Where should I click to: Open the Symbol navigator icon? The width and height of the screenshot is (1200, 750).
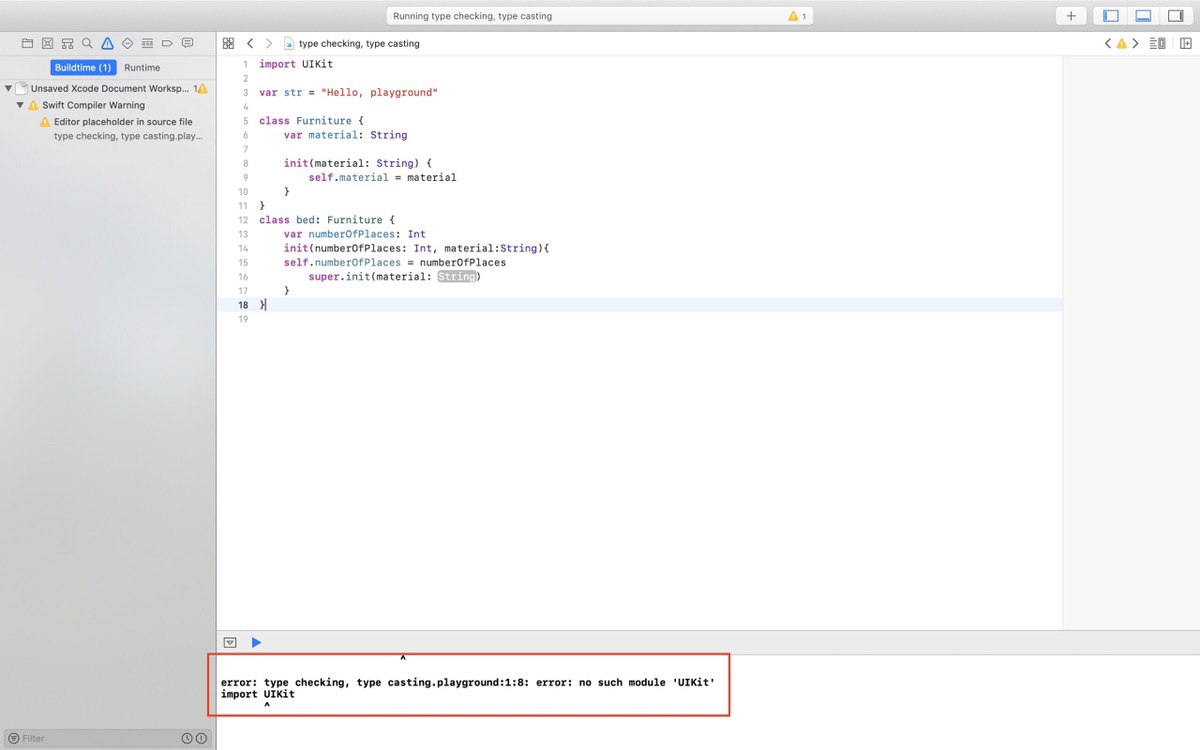tap(67, 43)
